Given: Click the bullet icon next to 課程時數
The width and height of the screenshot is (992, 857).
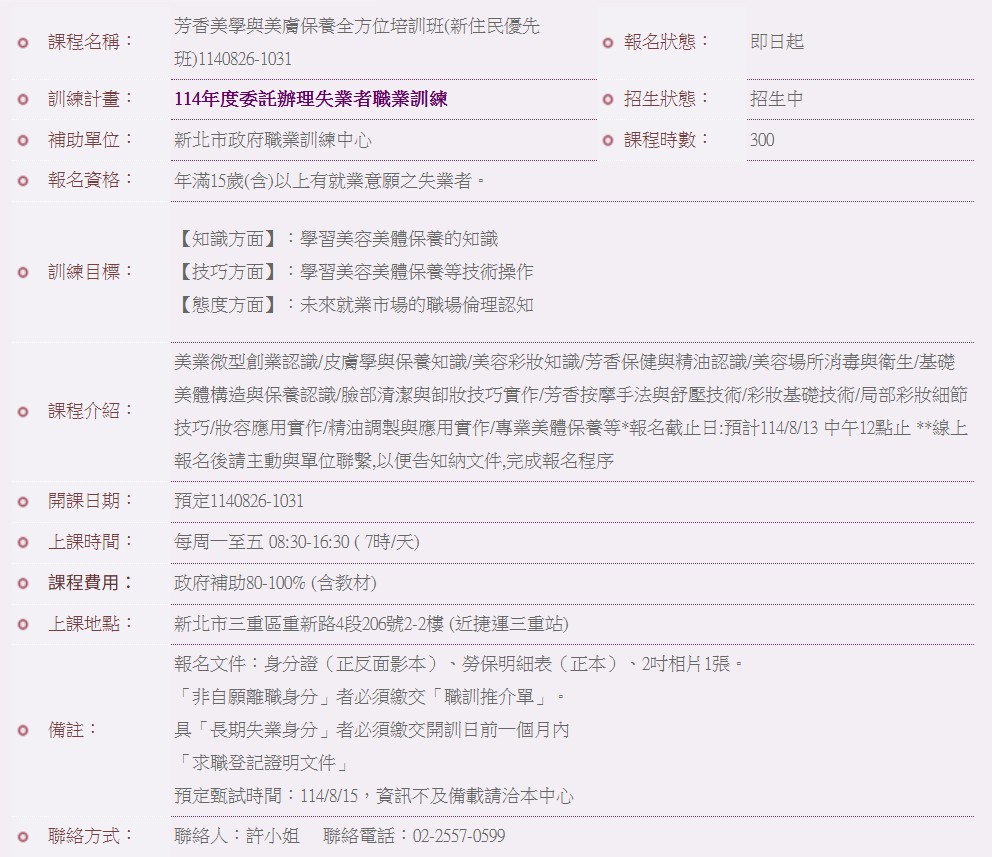Looking at the screenshot, I should 607,141.
